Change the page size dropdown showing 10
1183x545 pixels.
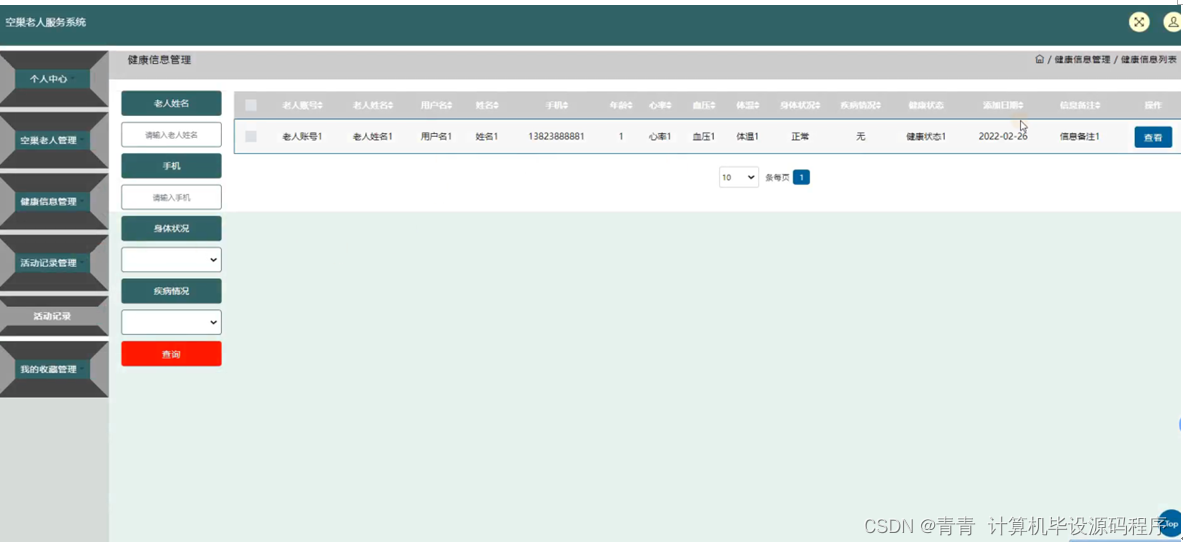[739, 177]
